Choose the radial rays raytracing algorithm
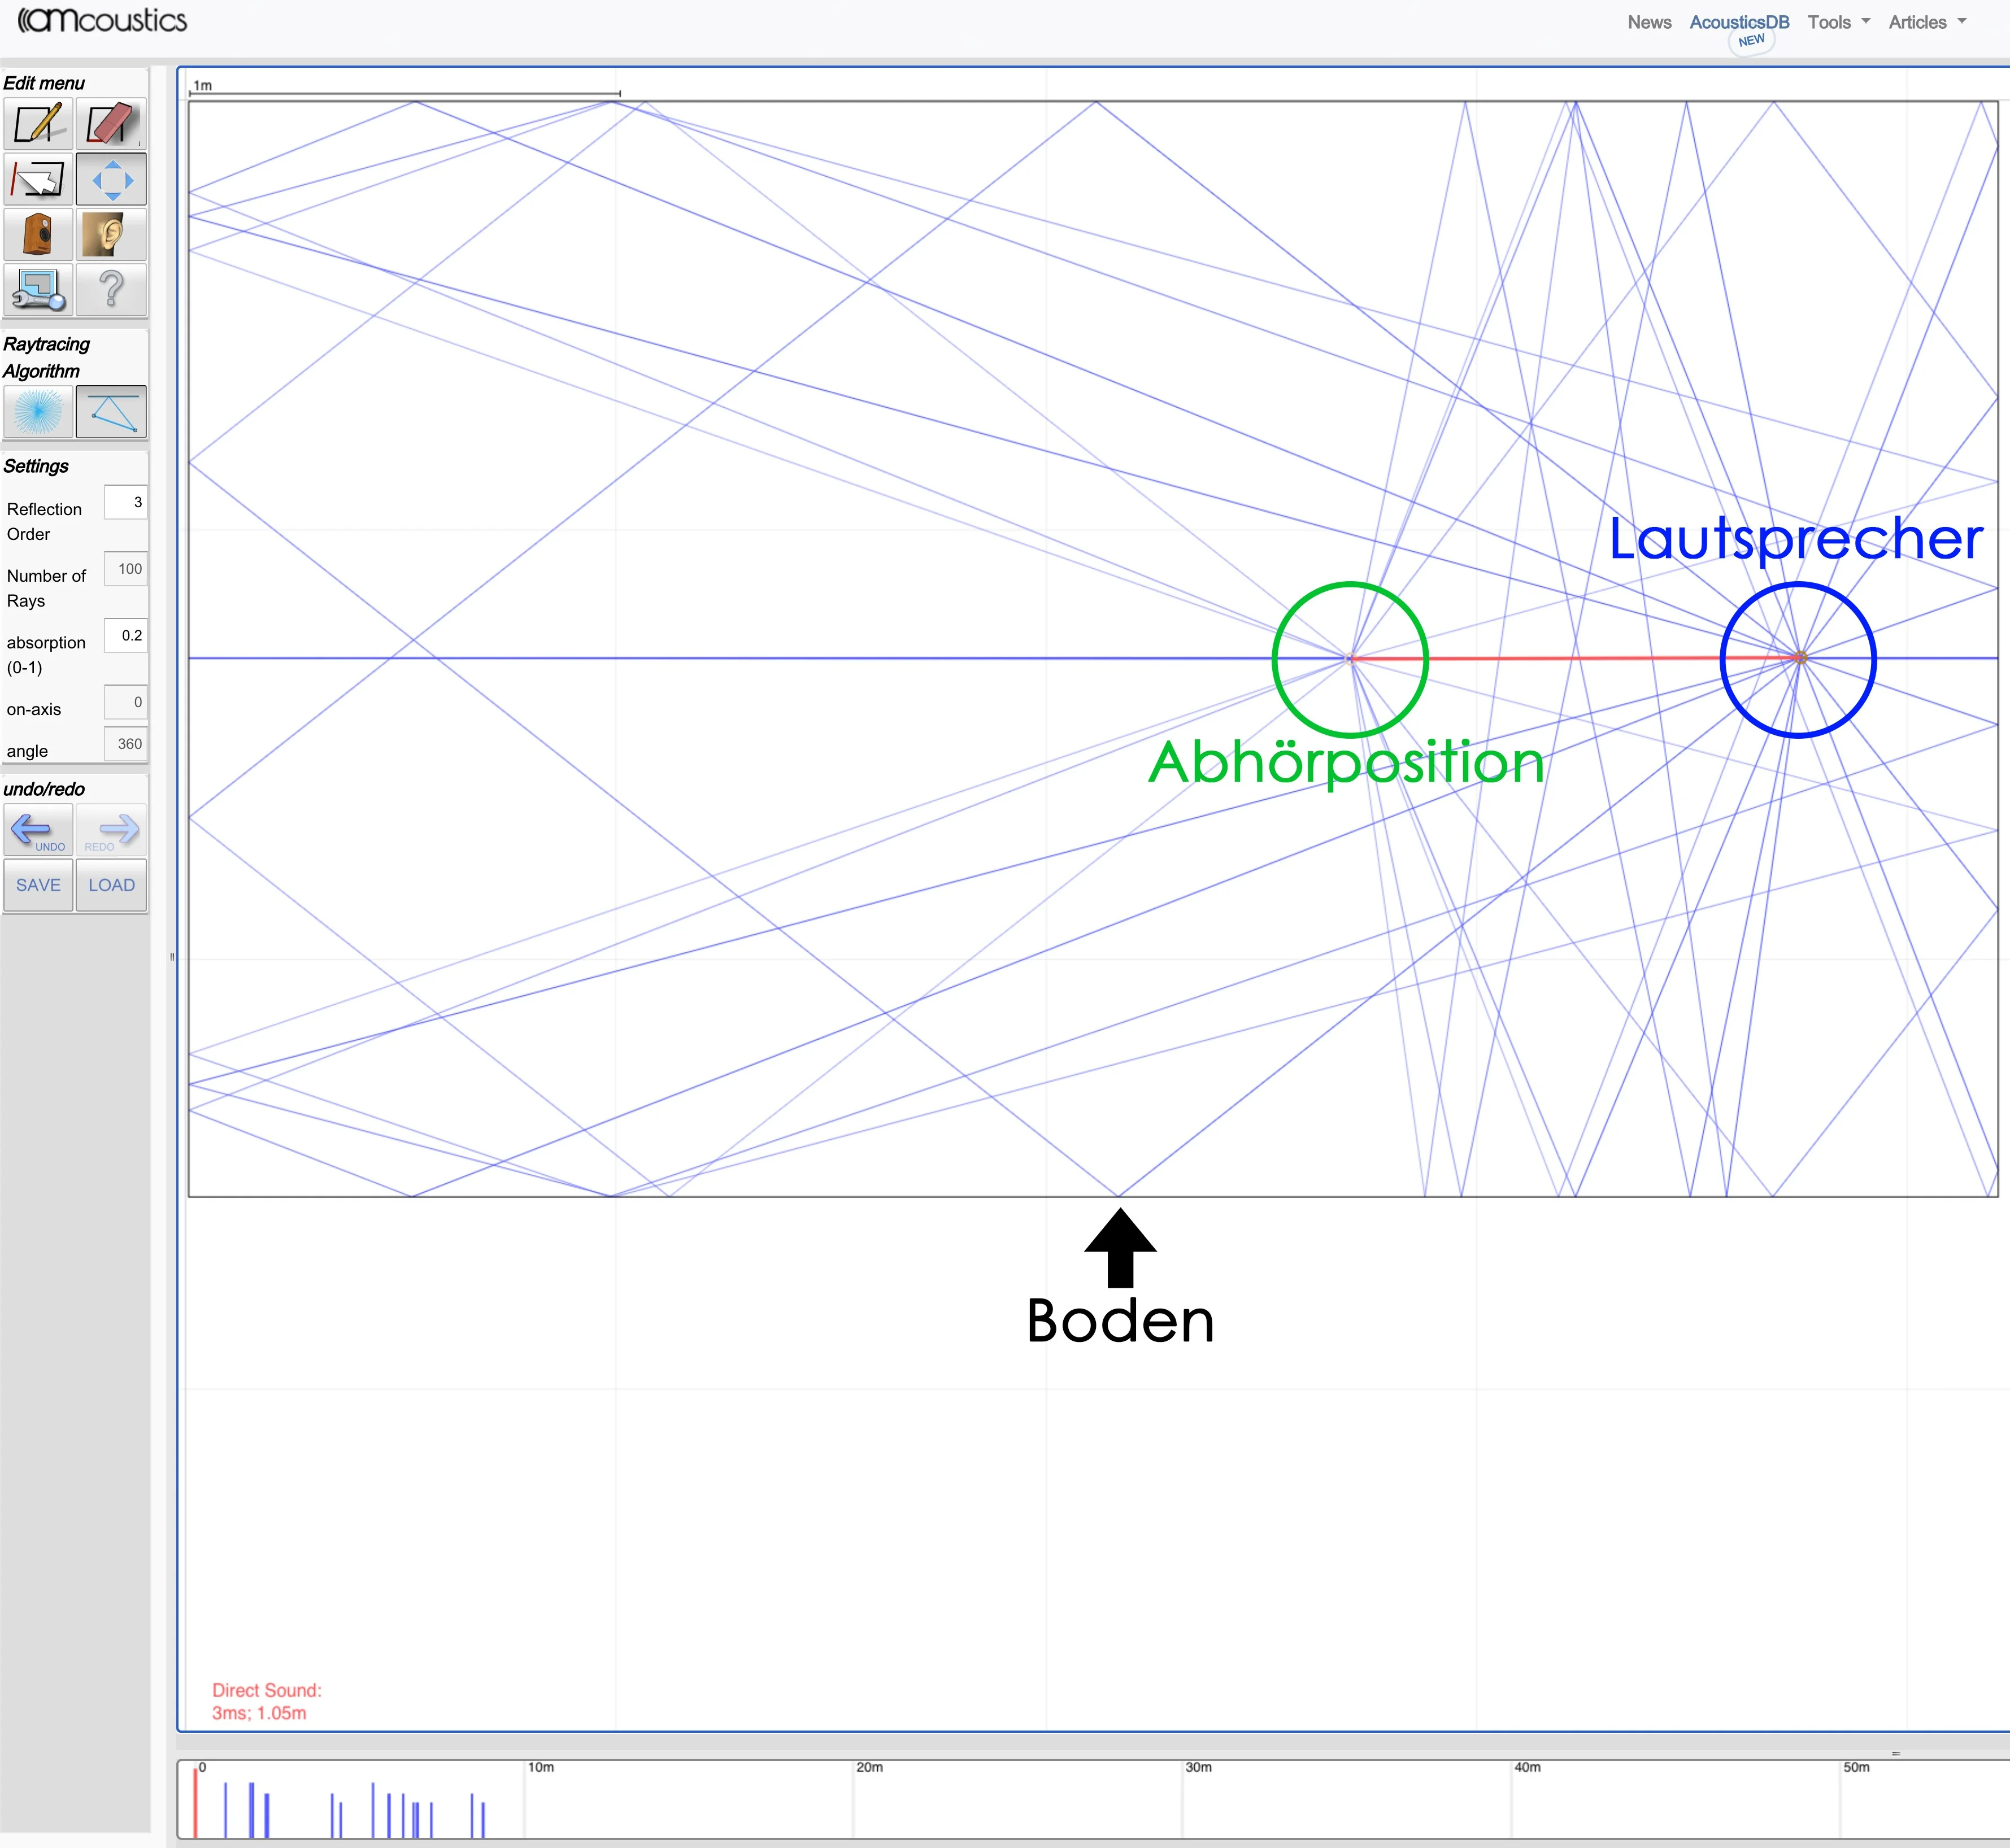 tap(38, 412)
